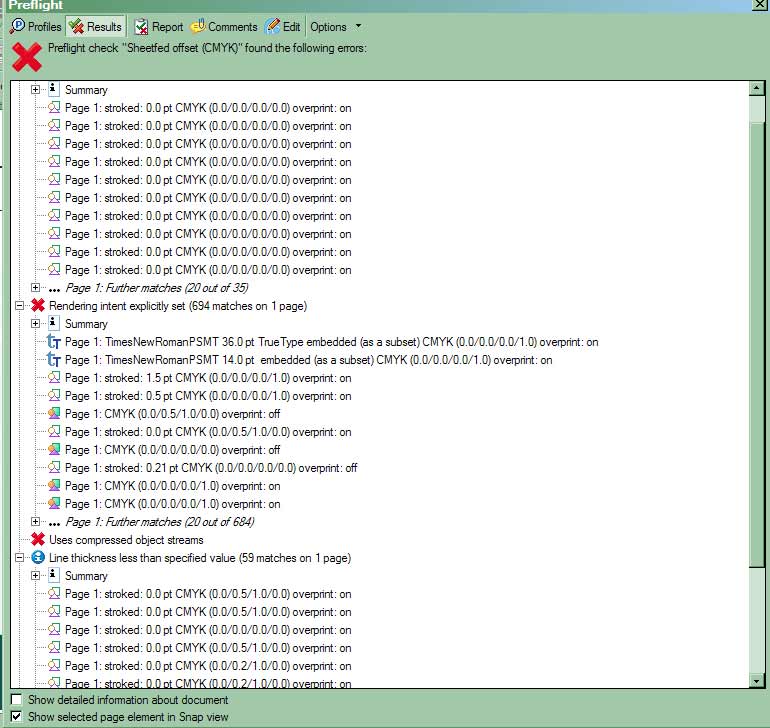Click stroke icon of 'stroked: 0.21 pt' row
The image size is (770, 728).
tap(54, 467)
